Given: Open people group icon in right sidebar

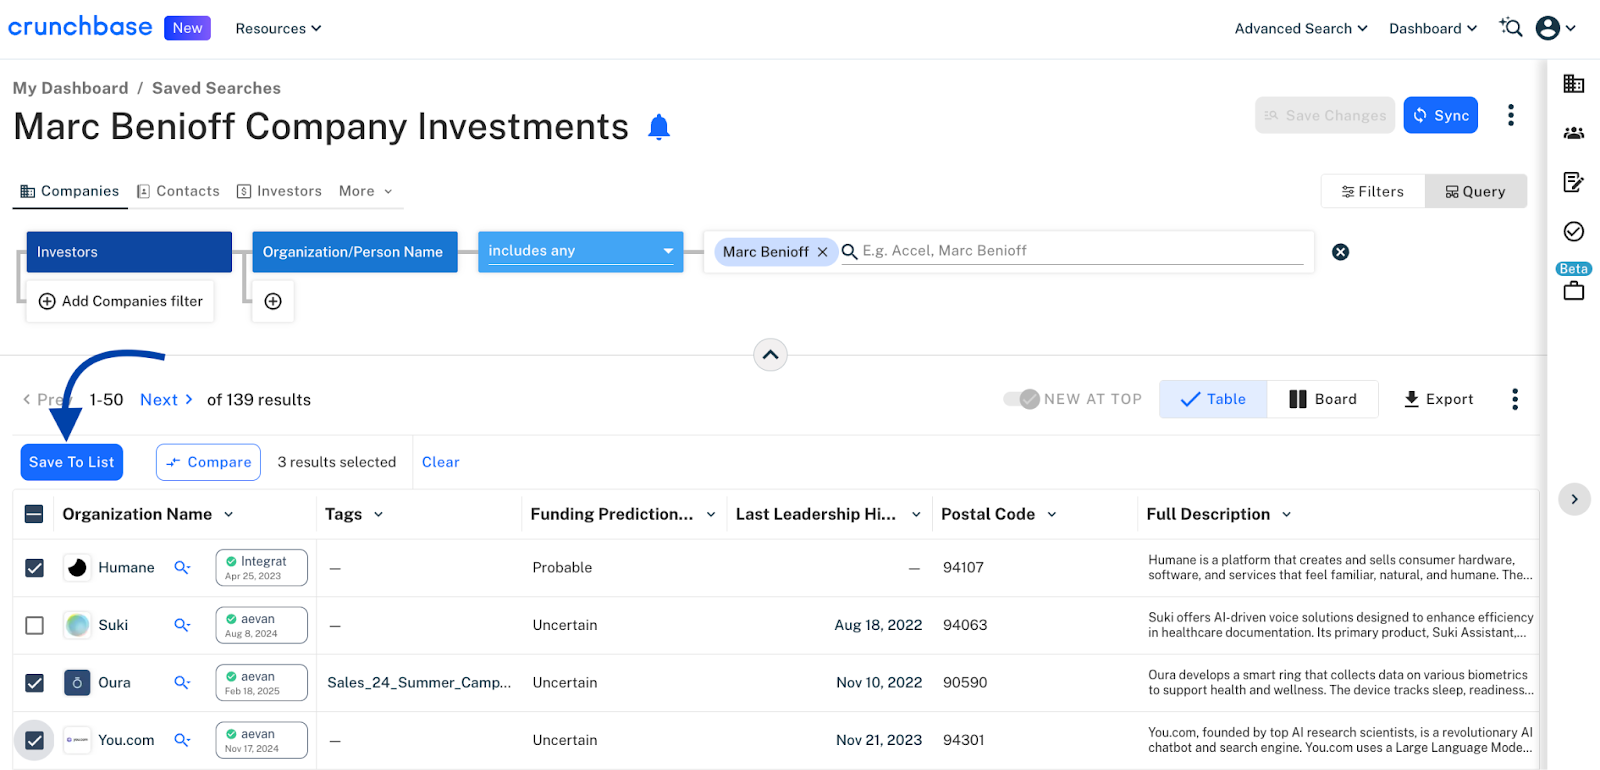Looking at the screenshot, I should click(x=1574, y=132).
